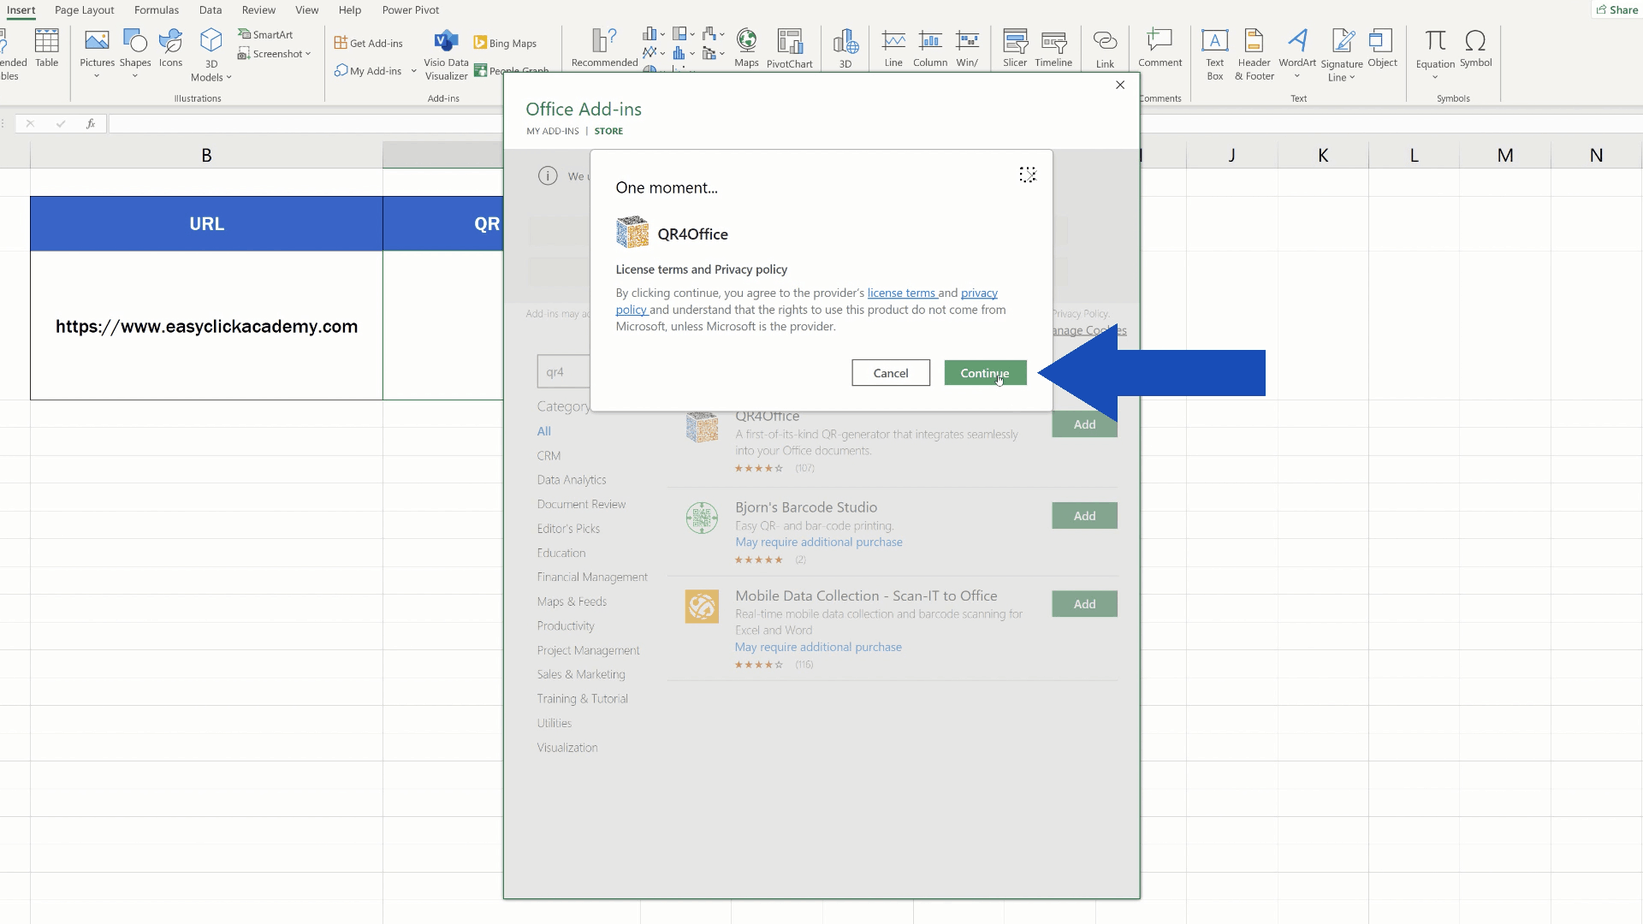The width and height of the screenshot is (1643, 924).
Task: Filter add-ins by Productivity category
Action: point(565,625)
